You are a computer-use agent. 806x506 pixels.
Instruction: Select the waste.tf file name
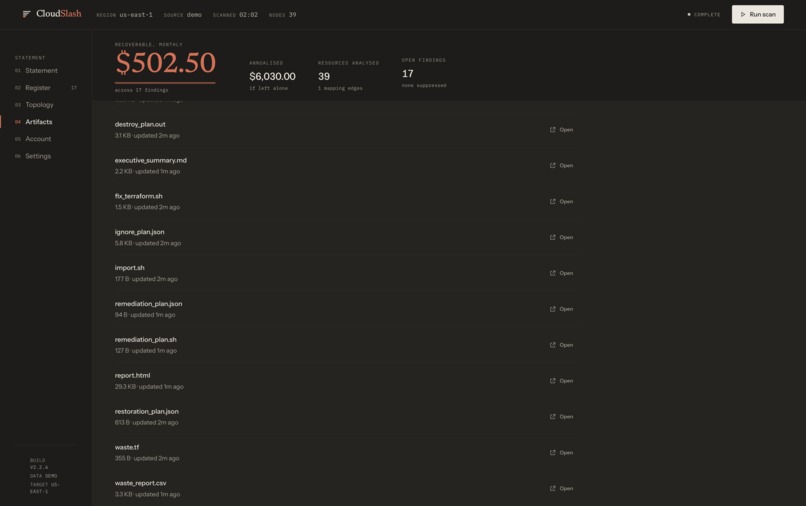tap(126, 447)
